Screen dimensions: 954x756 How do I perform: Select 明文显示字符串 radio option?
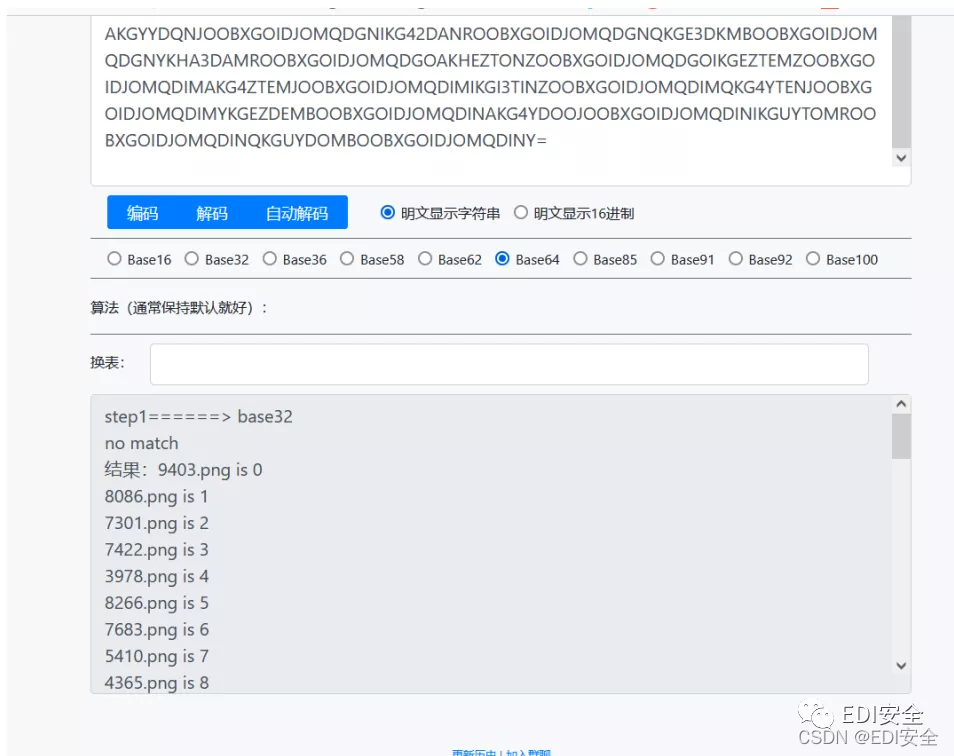(x=388, y=213)
